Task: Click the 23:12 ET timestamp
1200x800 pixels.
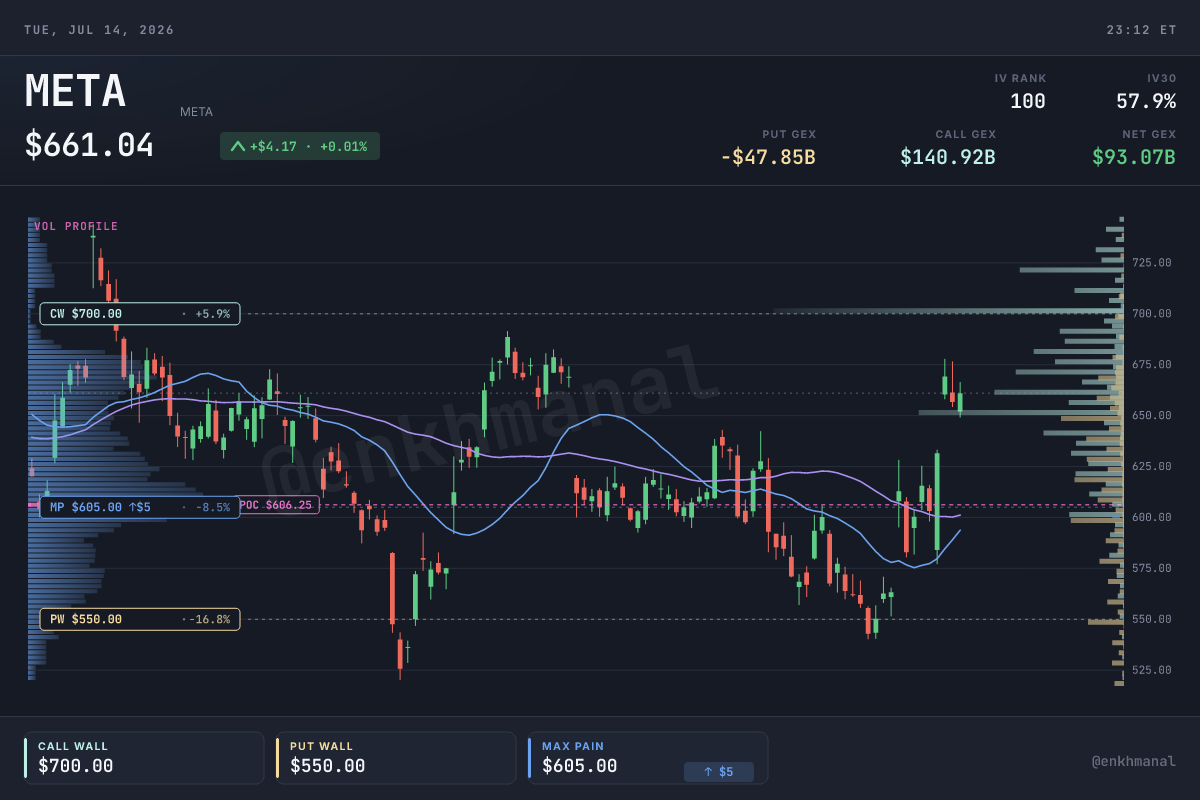Action: 1141,30
